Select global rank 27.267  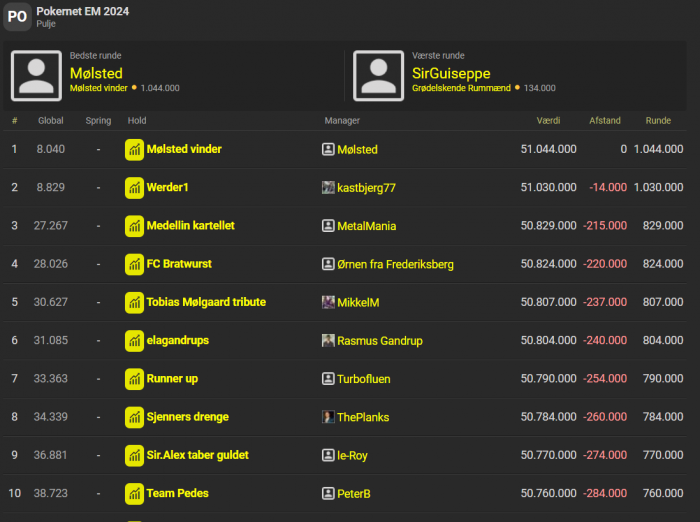click(x=50, y=226)
